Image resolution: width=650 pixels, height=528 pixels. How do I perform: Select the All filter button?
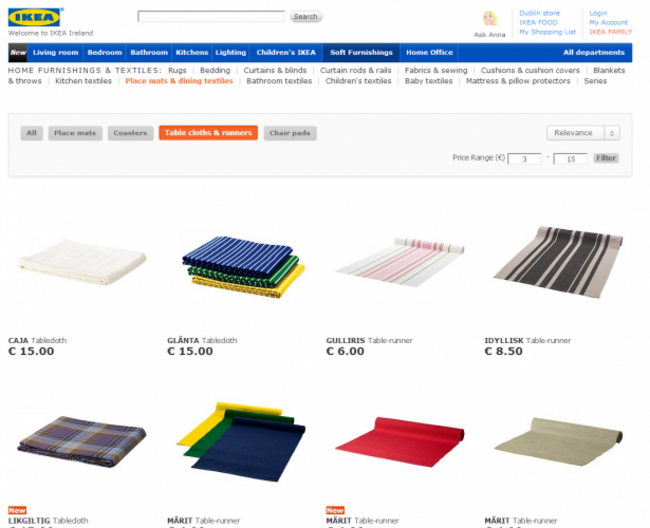tap(32, 133)
